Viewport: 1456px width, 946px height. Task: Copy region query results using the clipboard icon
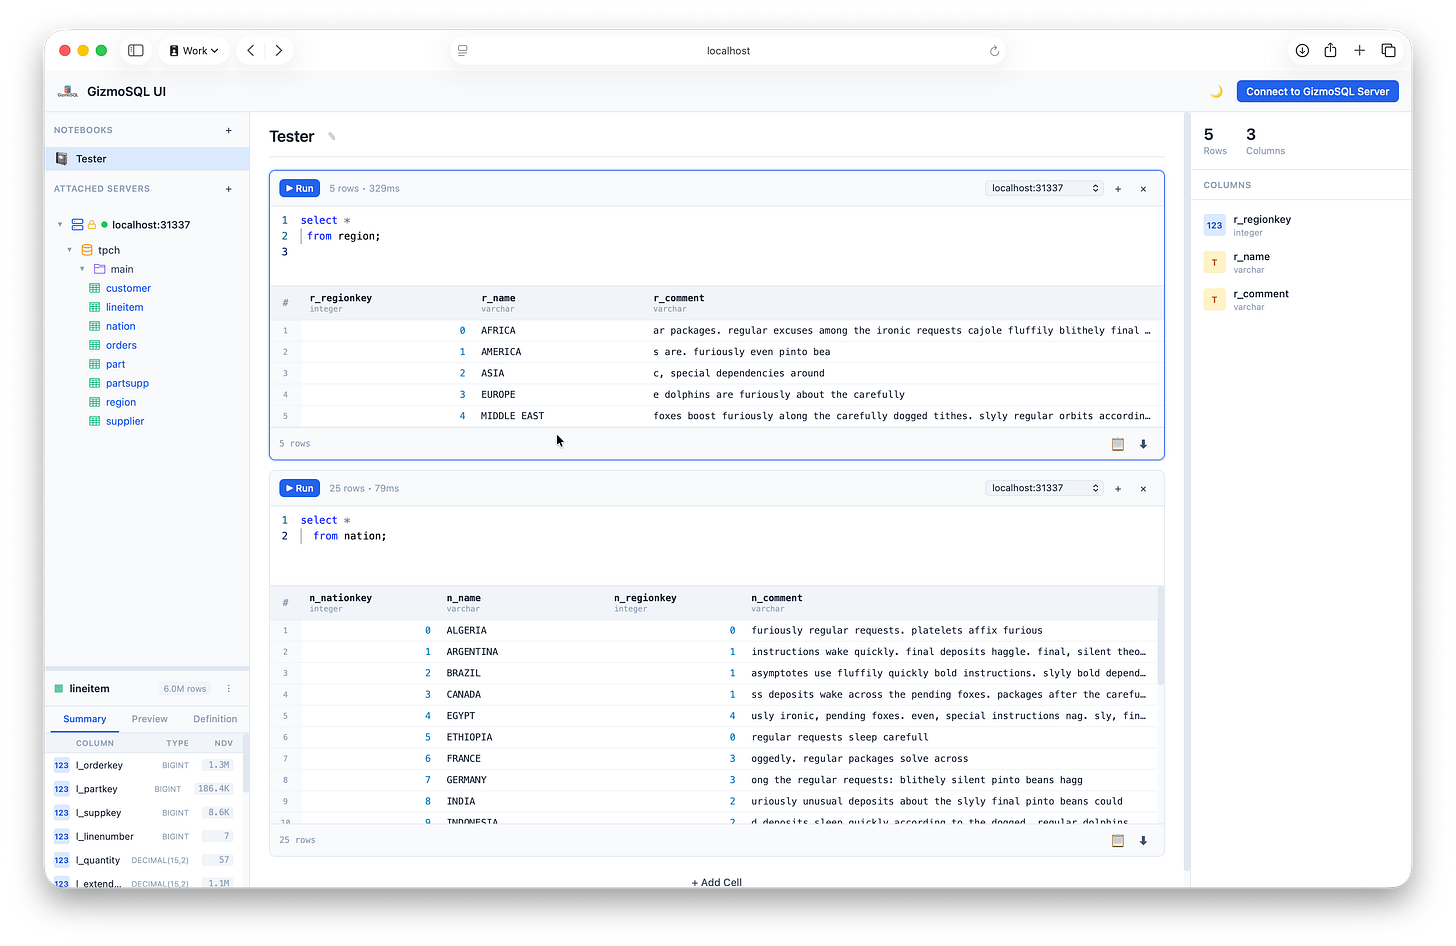tap(1117, 443)
